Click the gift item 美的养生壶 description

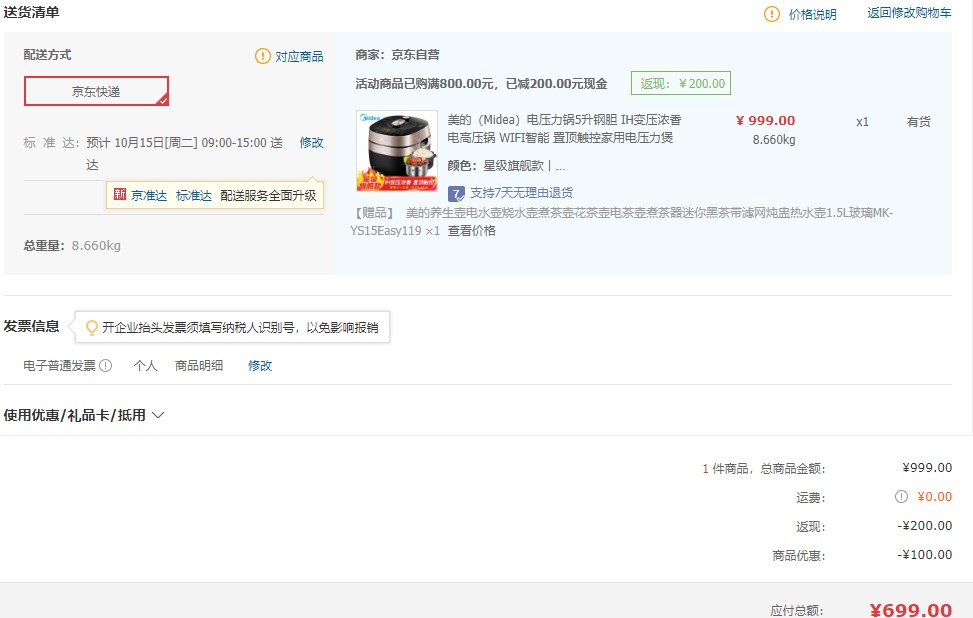(622, 222)
